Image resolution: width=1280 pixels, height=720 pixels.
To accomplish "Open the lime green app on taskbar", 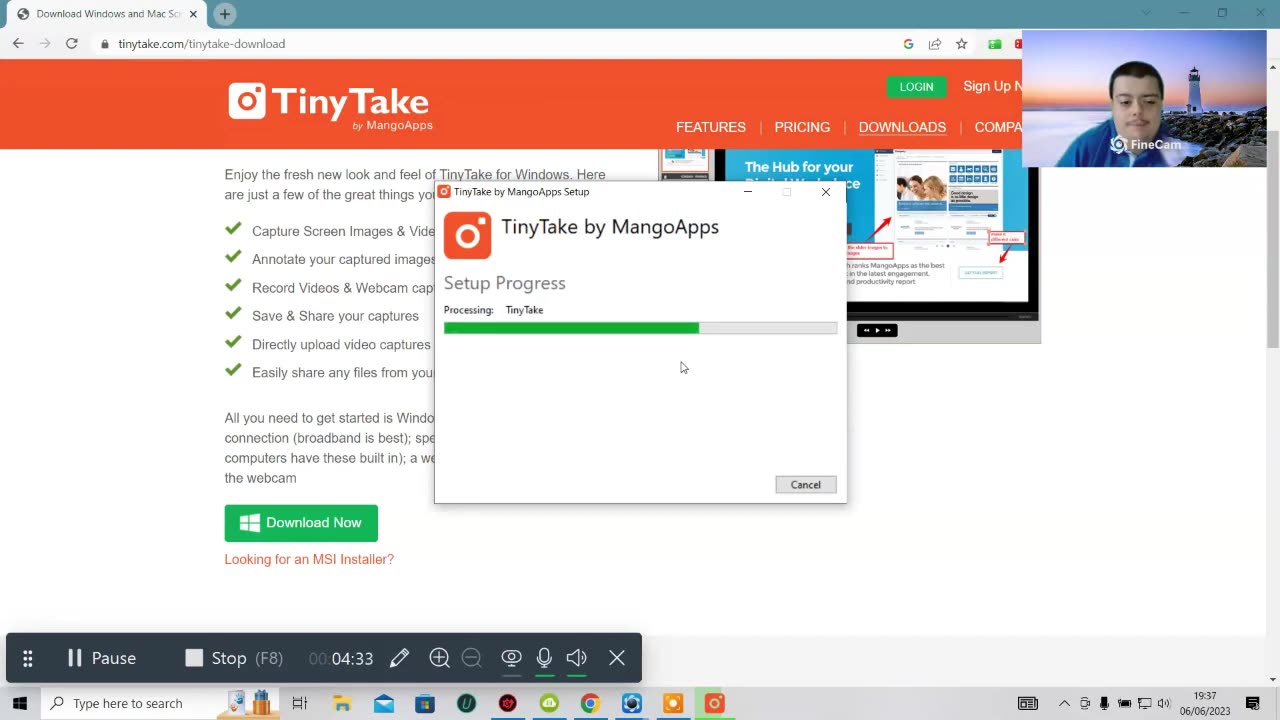I will (549, 703).
